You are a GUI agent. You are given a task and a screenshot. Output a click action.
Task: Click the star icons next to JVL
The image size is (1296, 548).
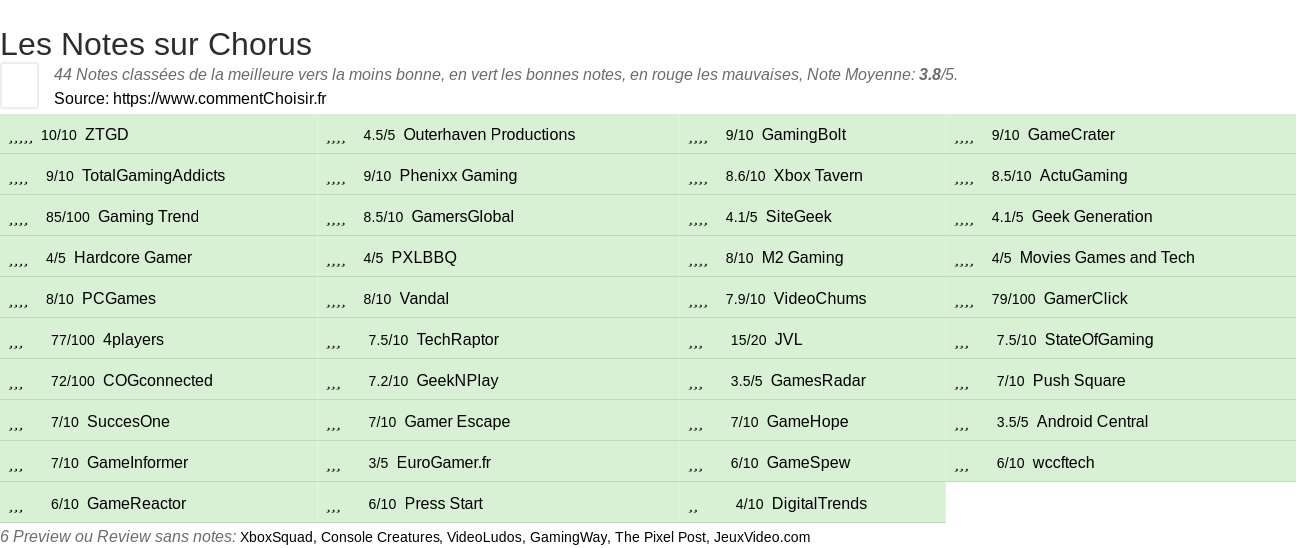(x=696, y=341)
